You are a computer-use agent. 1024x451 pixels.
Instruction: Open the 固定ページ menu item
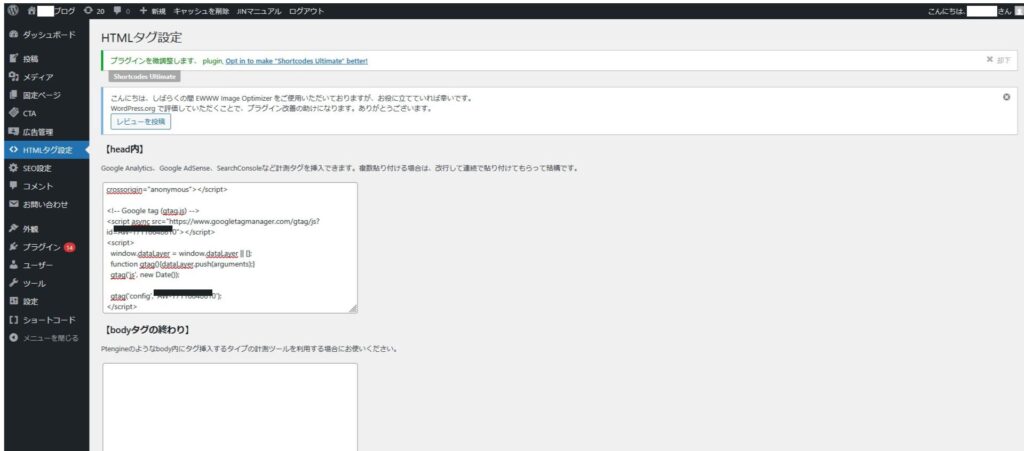pyautogui.click(x=44, y=95)
